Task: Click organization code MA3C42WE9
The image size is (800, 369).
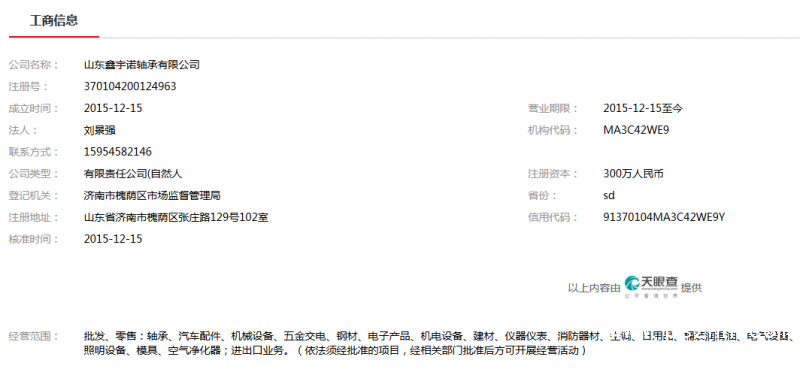Action: (636, 130)
